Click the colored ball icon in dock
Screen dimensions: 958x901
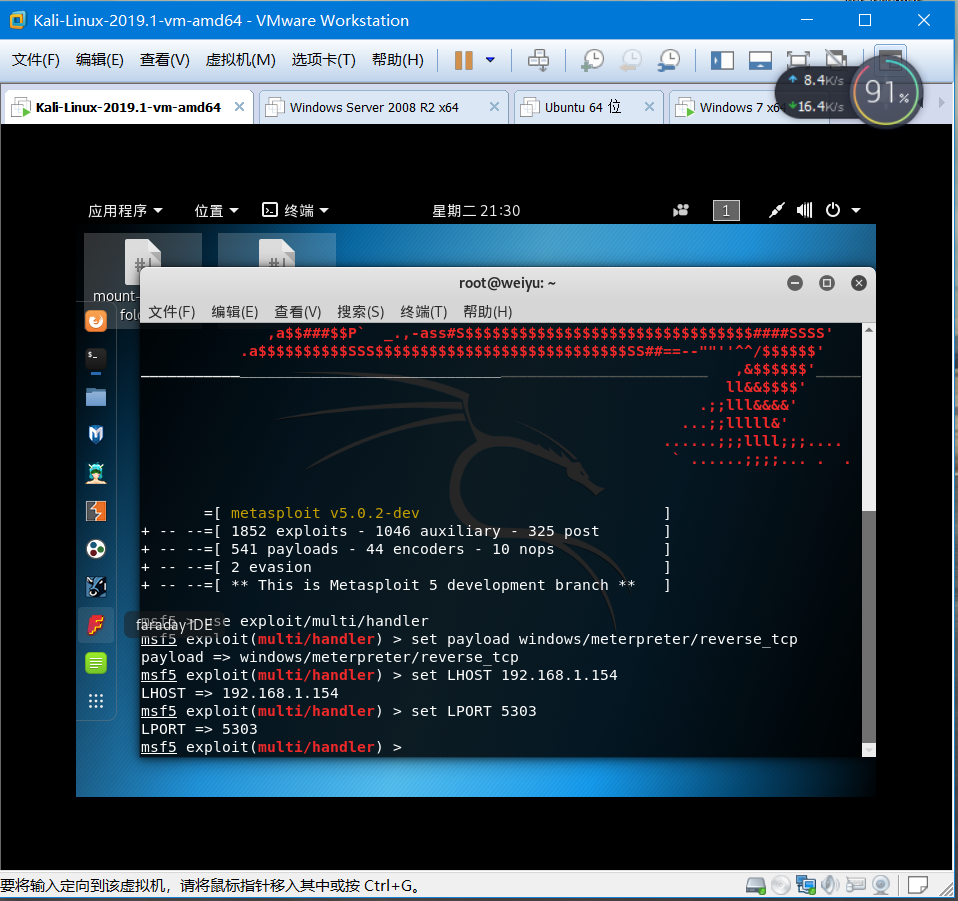tap(96, 549)
